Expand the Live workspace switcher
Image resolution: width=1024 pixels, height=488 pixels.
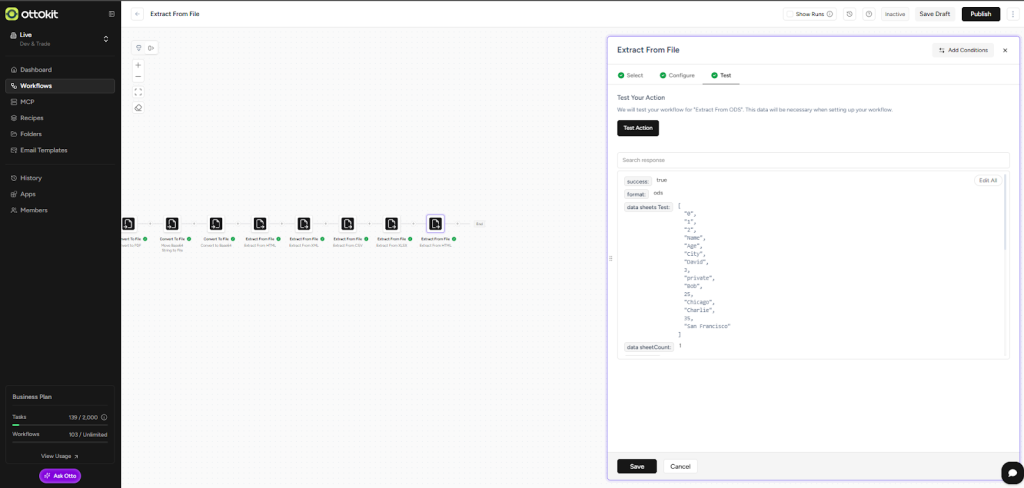click(x=106, y=39)
